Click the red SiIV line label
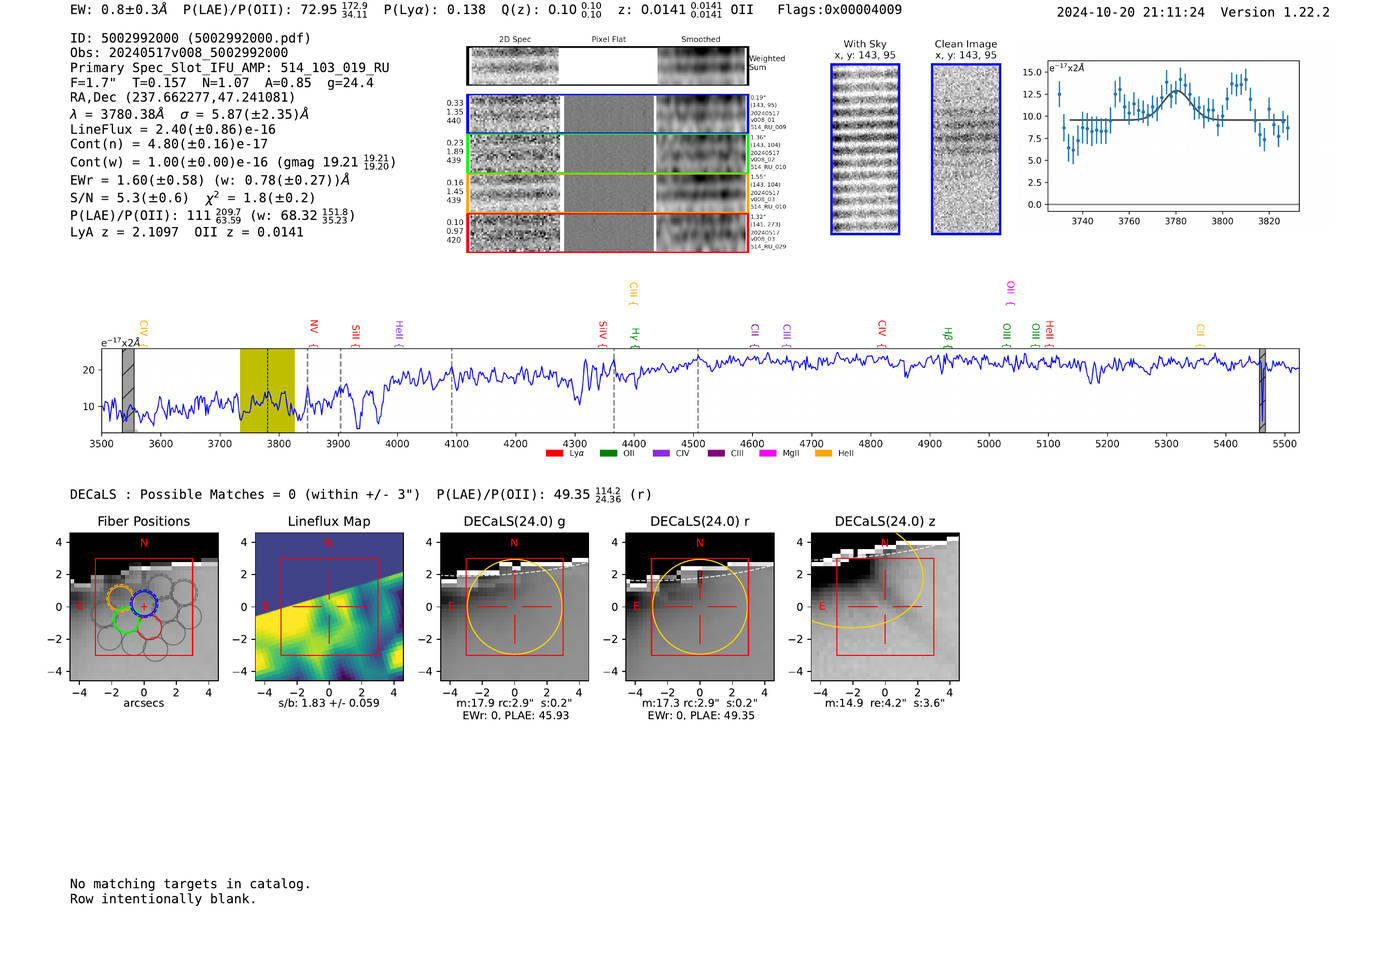This screenshot has height=953, width=1400. (x=603, y=331)
